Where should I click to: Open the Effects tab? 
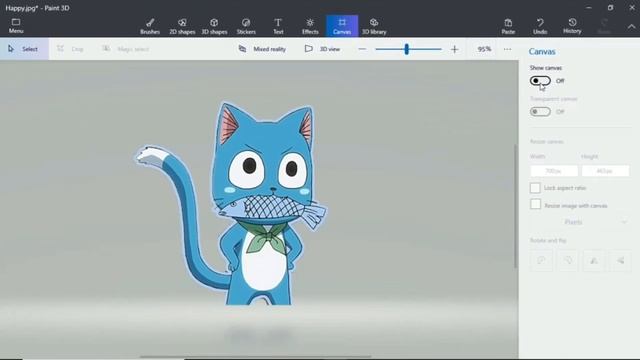pyautogui.click(x=310, y=26)
